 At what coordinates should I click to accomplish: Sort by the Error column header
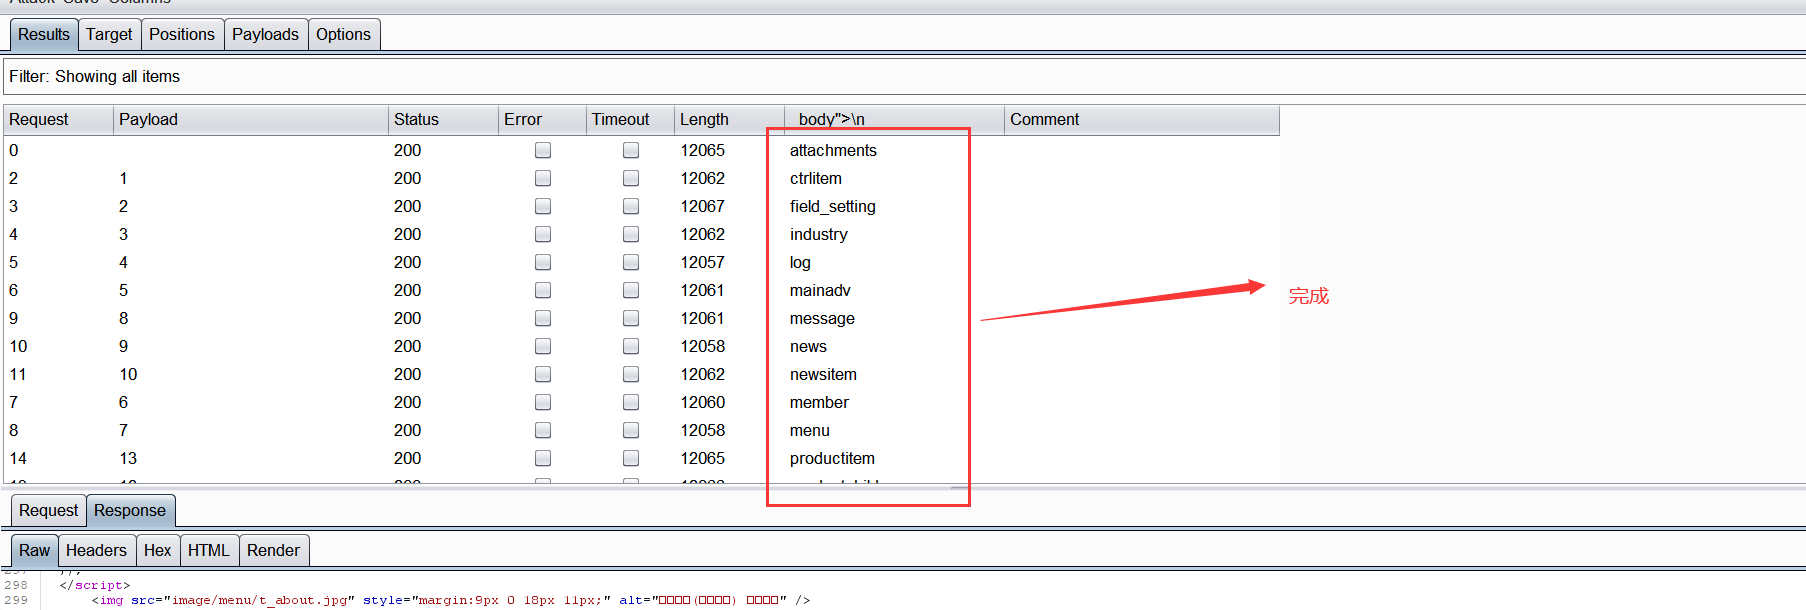[x=542, y=119]
